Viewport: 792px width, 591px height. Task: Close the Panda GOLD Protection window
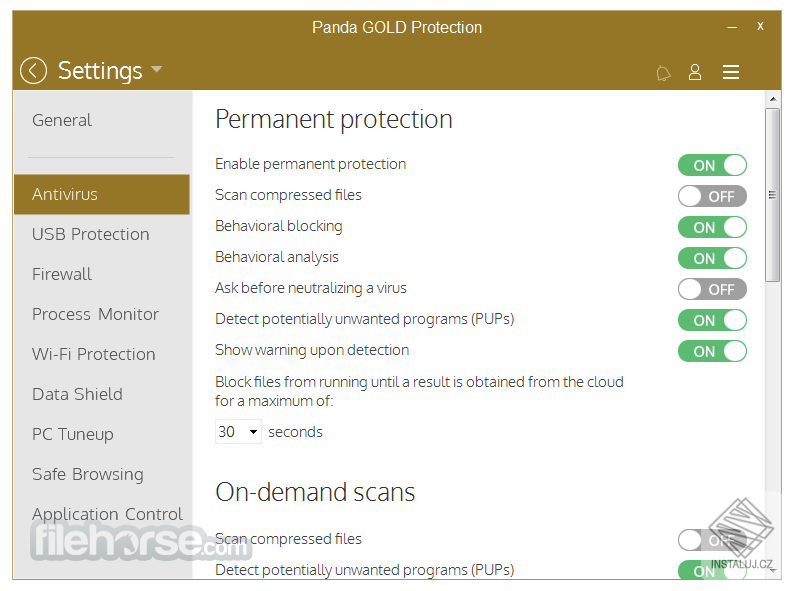click(760, 27)
